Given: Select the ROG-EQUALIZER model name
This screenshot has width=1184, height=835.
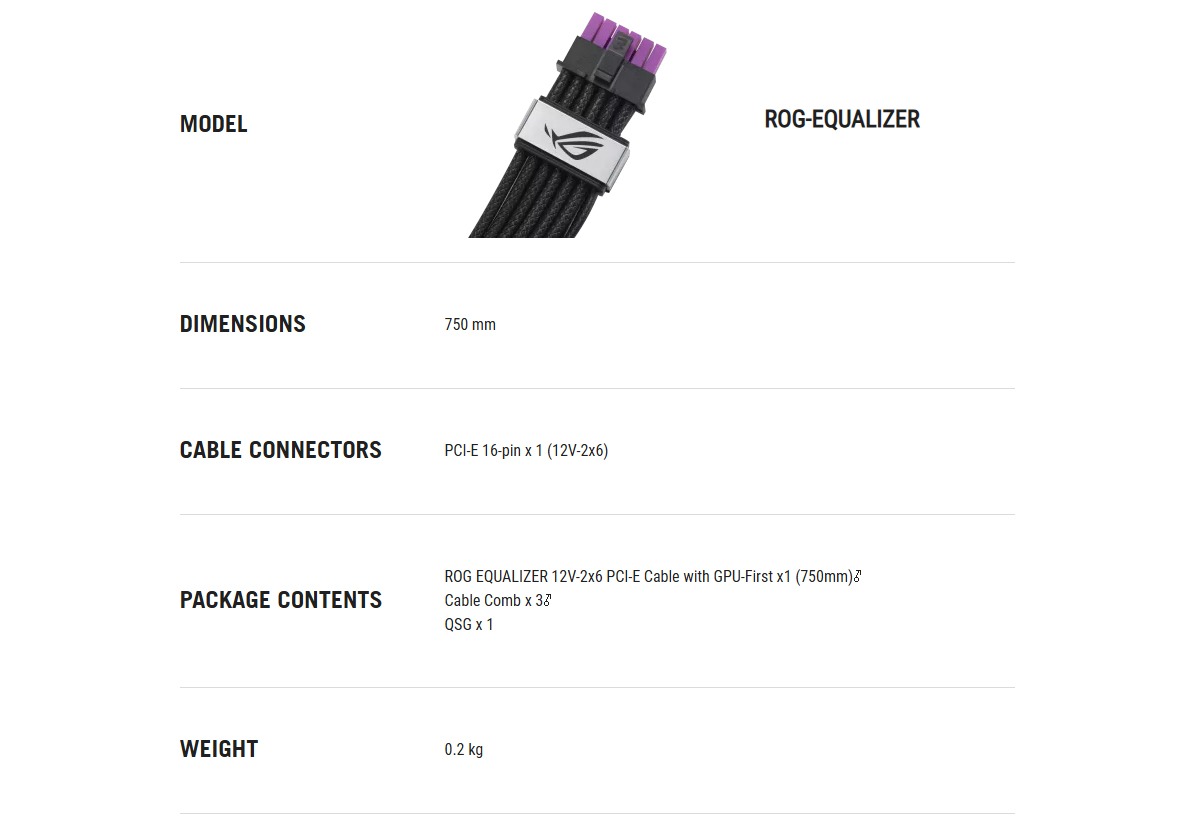Looking at the screenshot, I should click(842, 119).
